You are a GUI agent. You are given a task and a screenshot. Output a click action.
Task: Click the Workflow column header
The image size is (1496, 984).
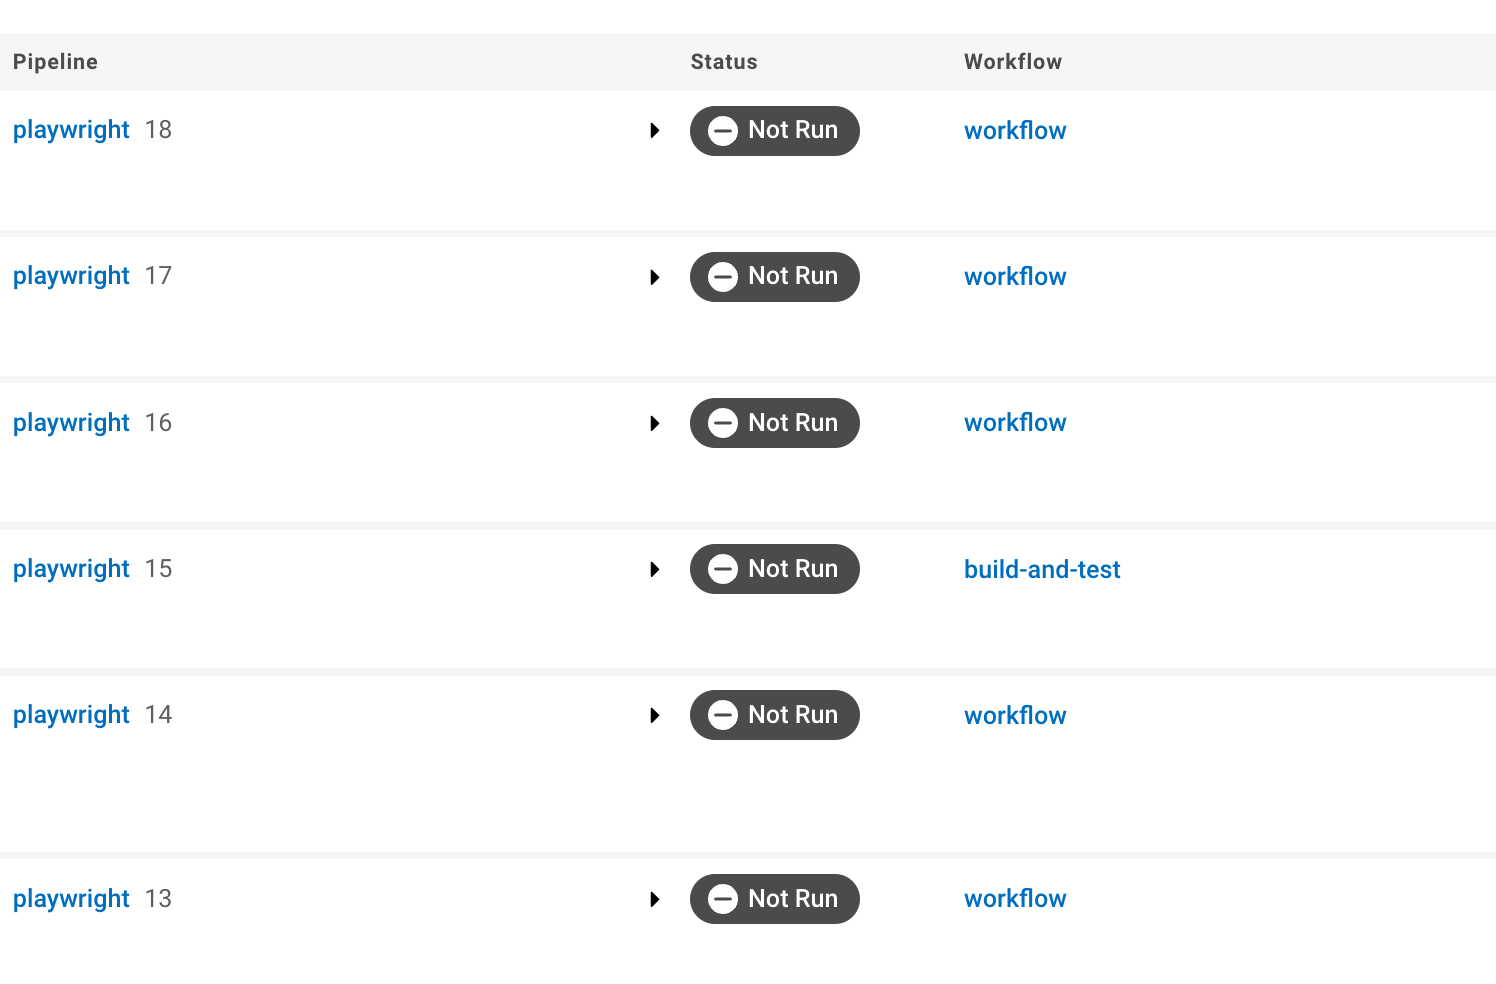1012,62
